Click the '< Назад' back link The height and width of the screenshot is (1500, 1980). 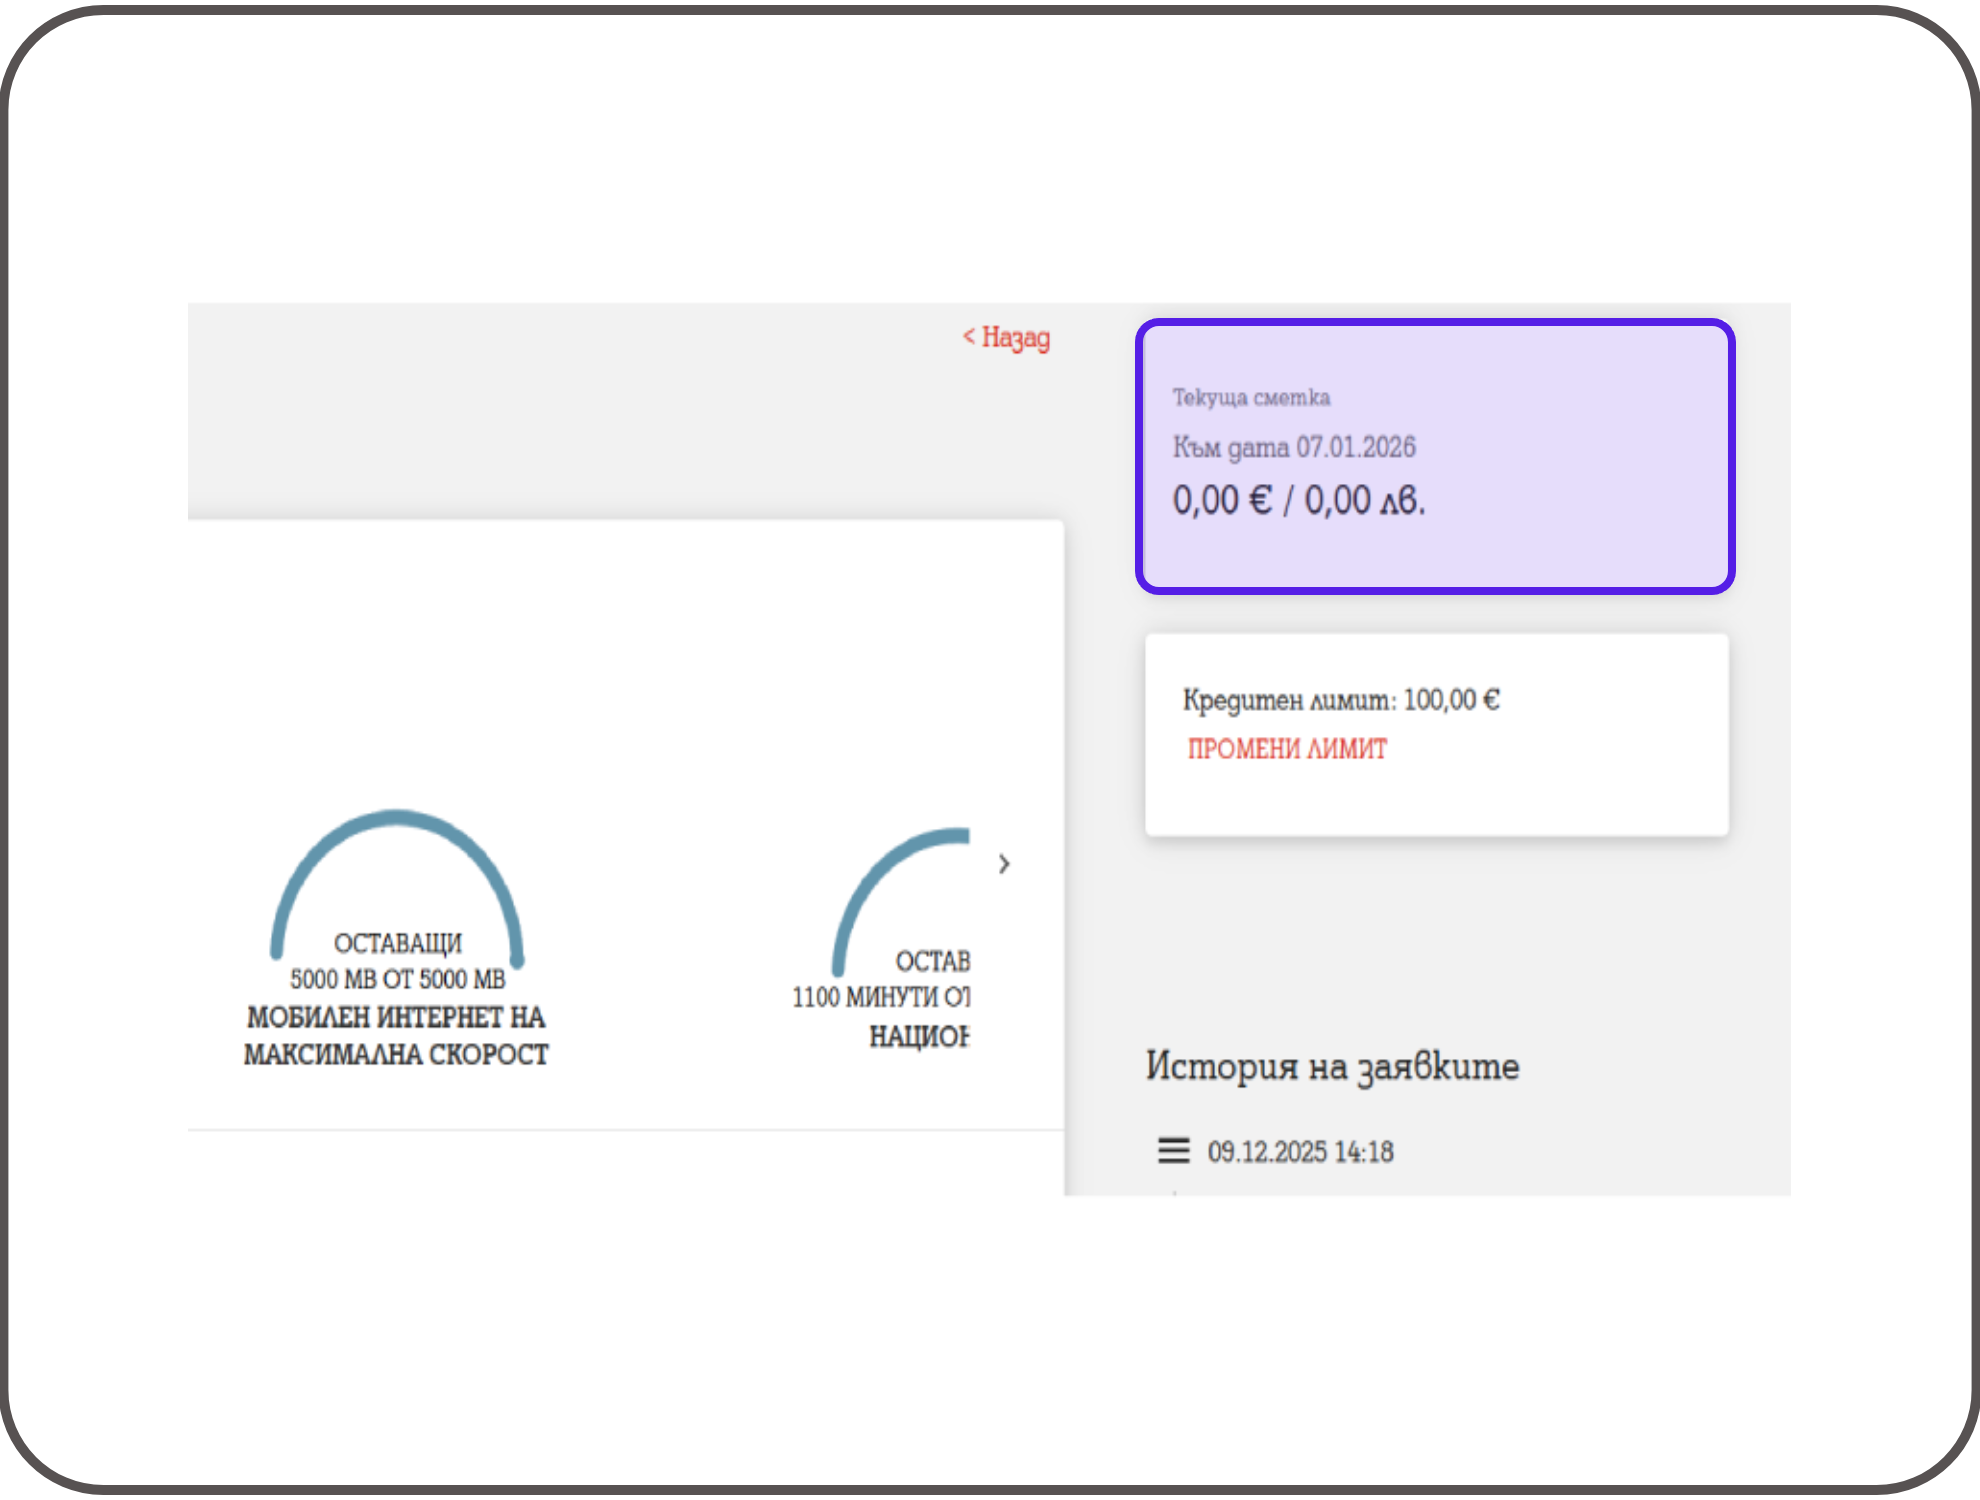point(1006,337)
